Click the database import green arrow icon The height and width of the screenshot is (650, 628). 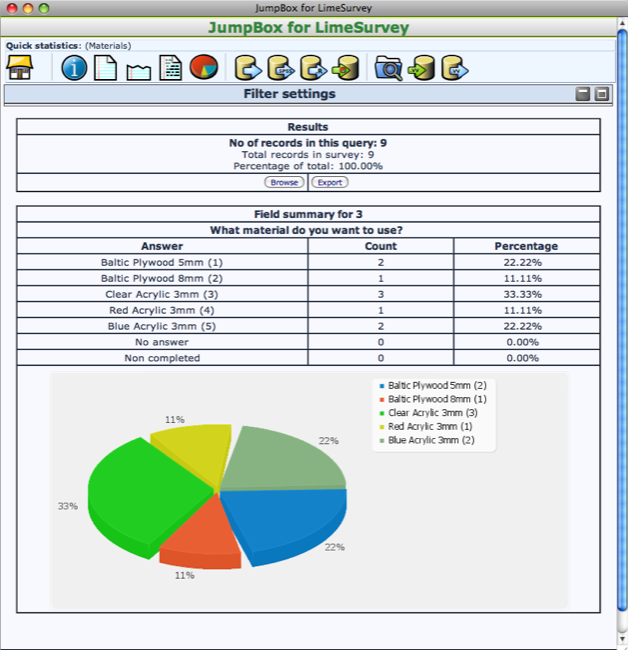tap(346, 68)
